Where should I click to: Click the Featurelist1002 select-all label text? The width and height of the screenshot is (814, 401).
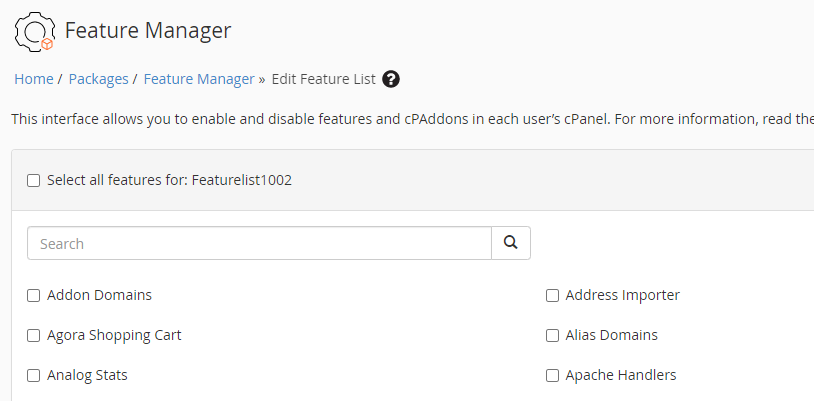169,181
